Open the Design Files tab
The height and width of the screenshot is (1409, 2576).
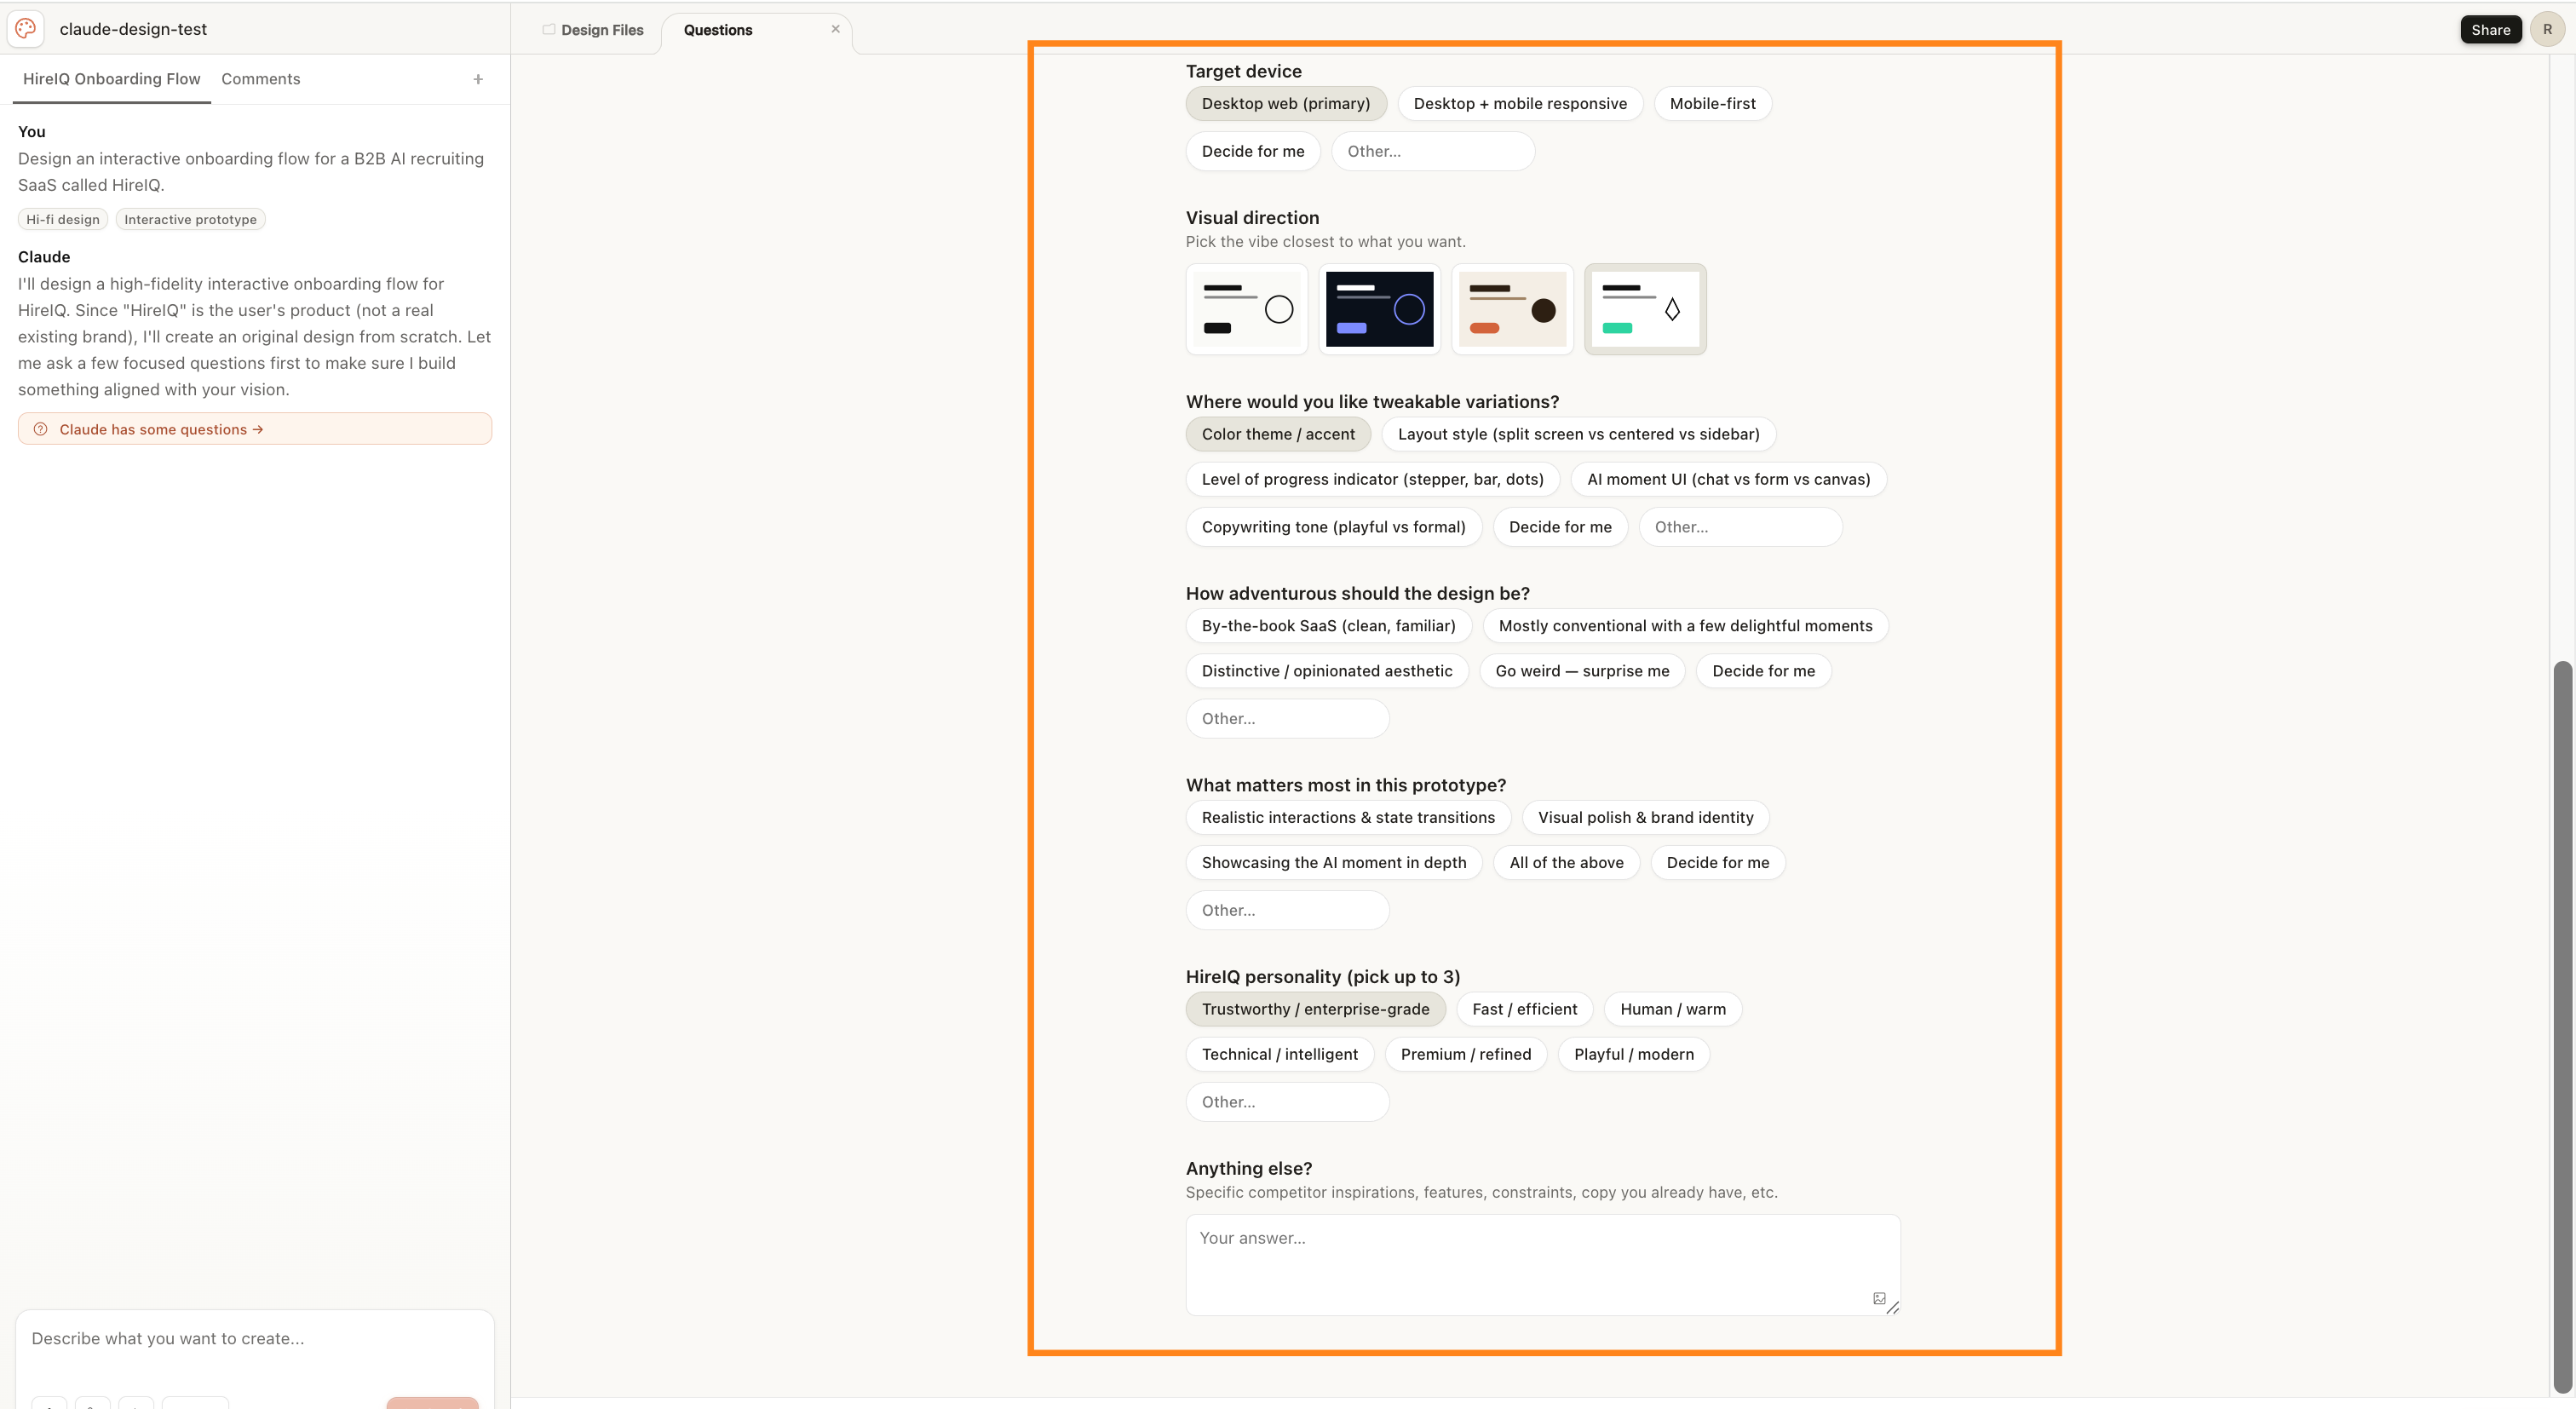pos(601,30)
